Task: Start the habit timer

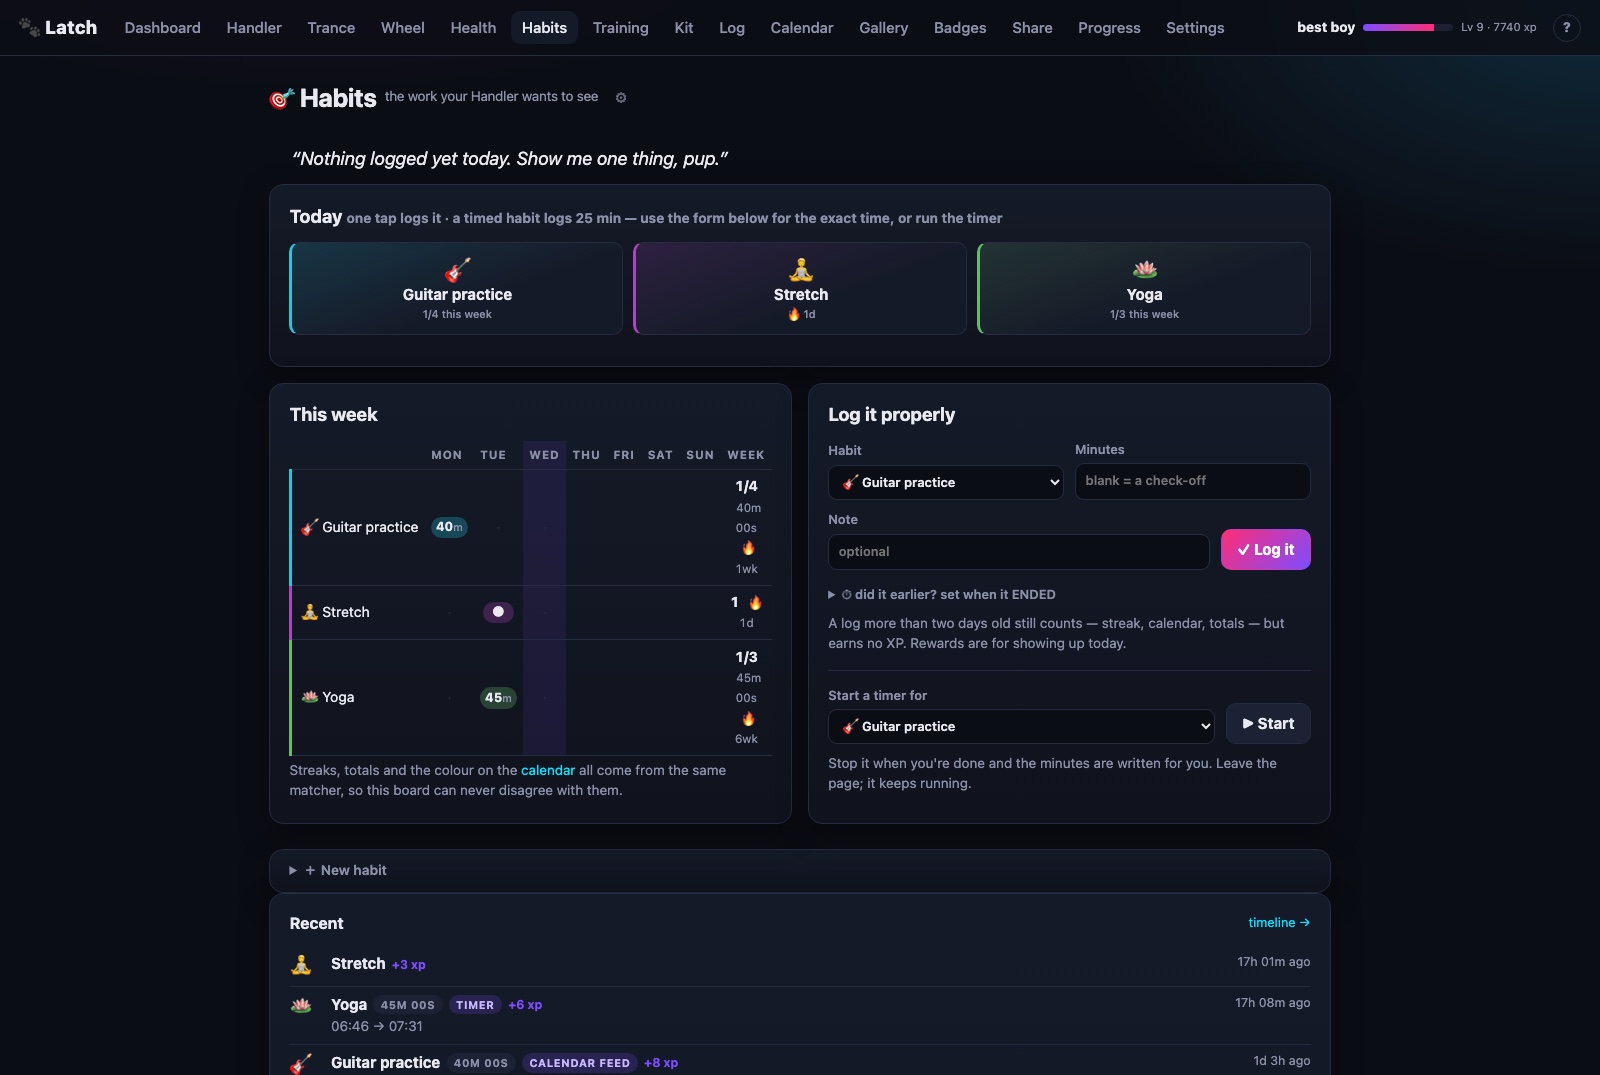Action: point(1268,724)
